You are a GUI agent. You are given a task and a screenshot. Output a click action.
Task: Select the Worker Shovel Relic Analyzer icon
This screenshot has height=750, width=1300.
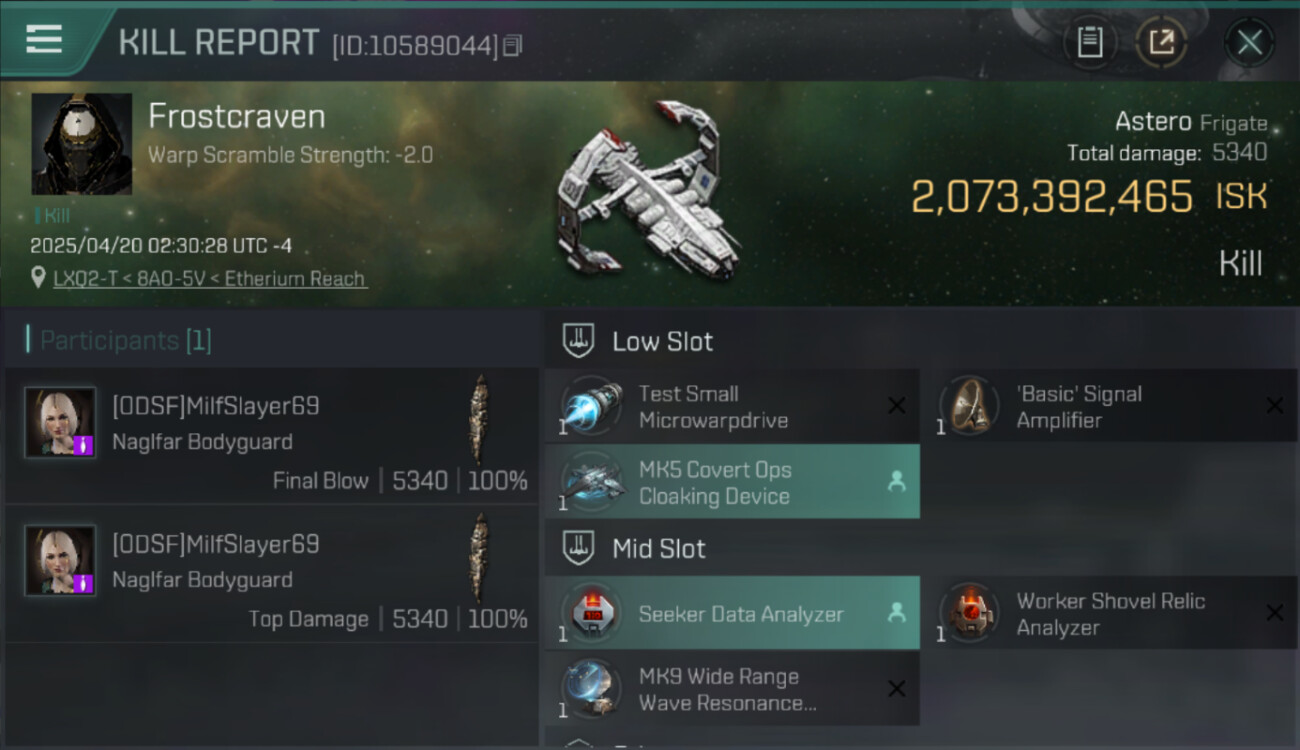[969, 613]
